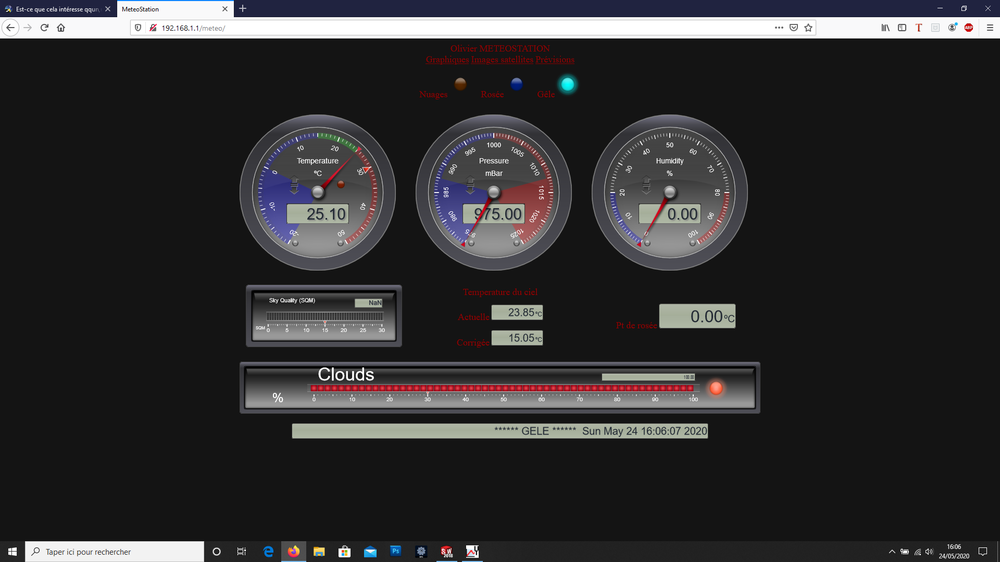Screen dimensions: 1000x562
Task: Click the brown Nuages indicator LED
Action: [x=460, y=84]
